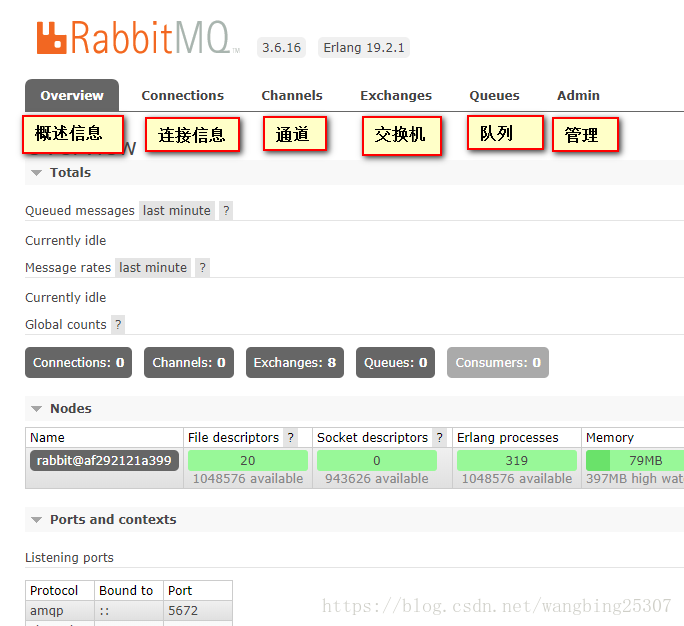
Task: Open help for Message rates
Action: (202, 267)
